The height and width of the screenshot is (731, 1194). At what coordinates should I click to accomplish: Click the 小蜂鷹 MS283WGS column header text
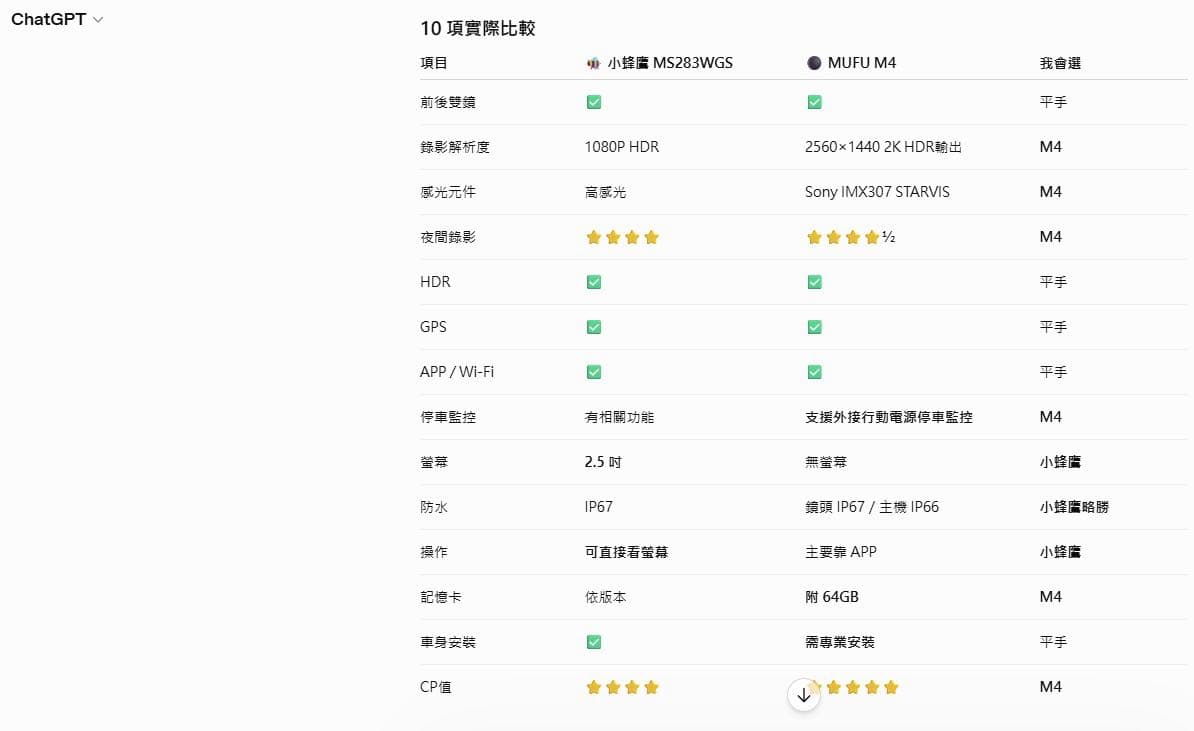pyautogui.click(x=670, y=63)
